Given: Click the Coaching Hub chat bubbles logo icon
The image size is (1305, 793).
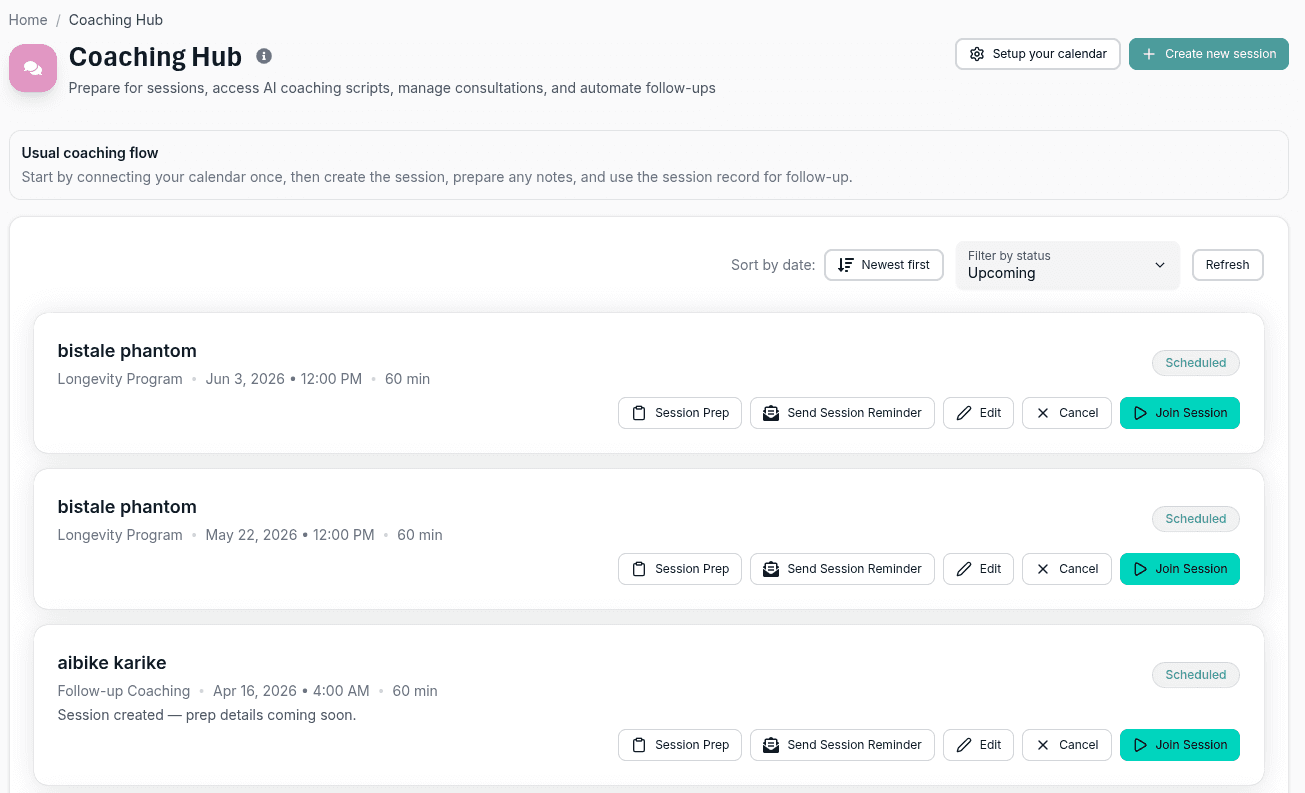Looking at the screenshot, I should [x=33, y=68].
